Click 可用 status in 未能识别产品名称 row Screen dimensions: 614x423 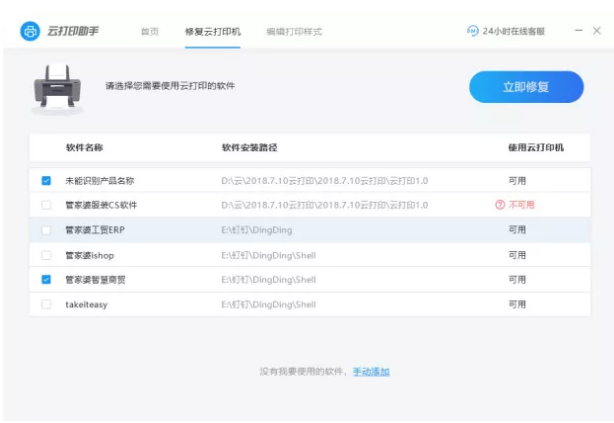[517, 181]
